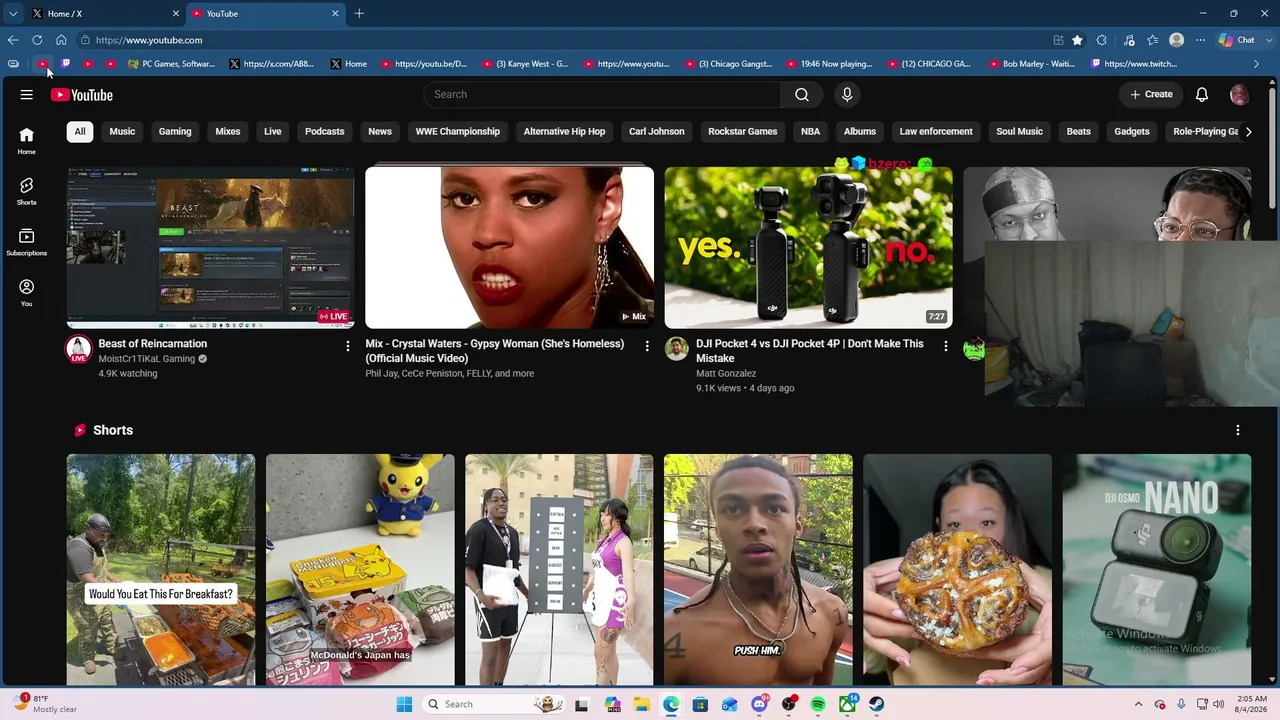Select the WWE Championship chip
1280x720 pixels.
tap(458, 131)
